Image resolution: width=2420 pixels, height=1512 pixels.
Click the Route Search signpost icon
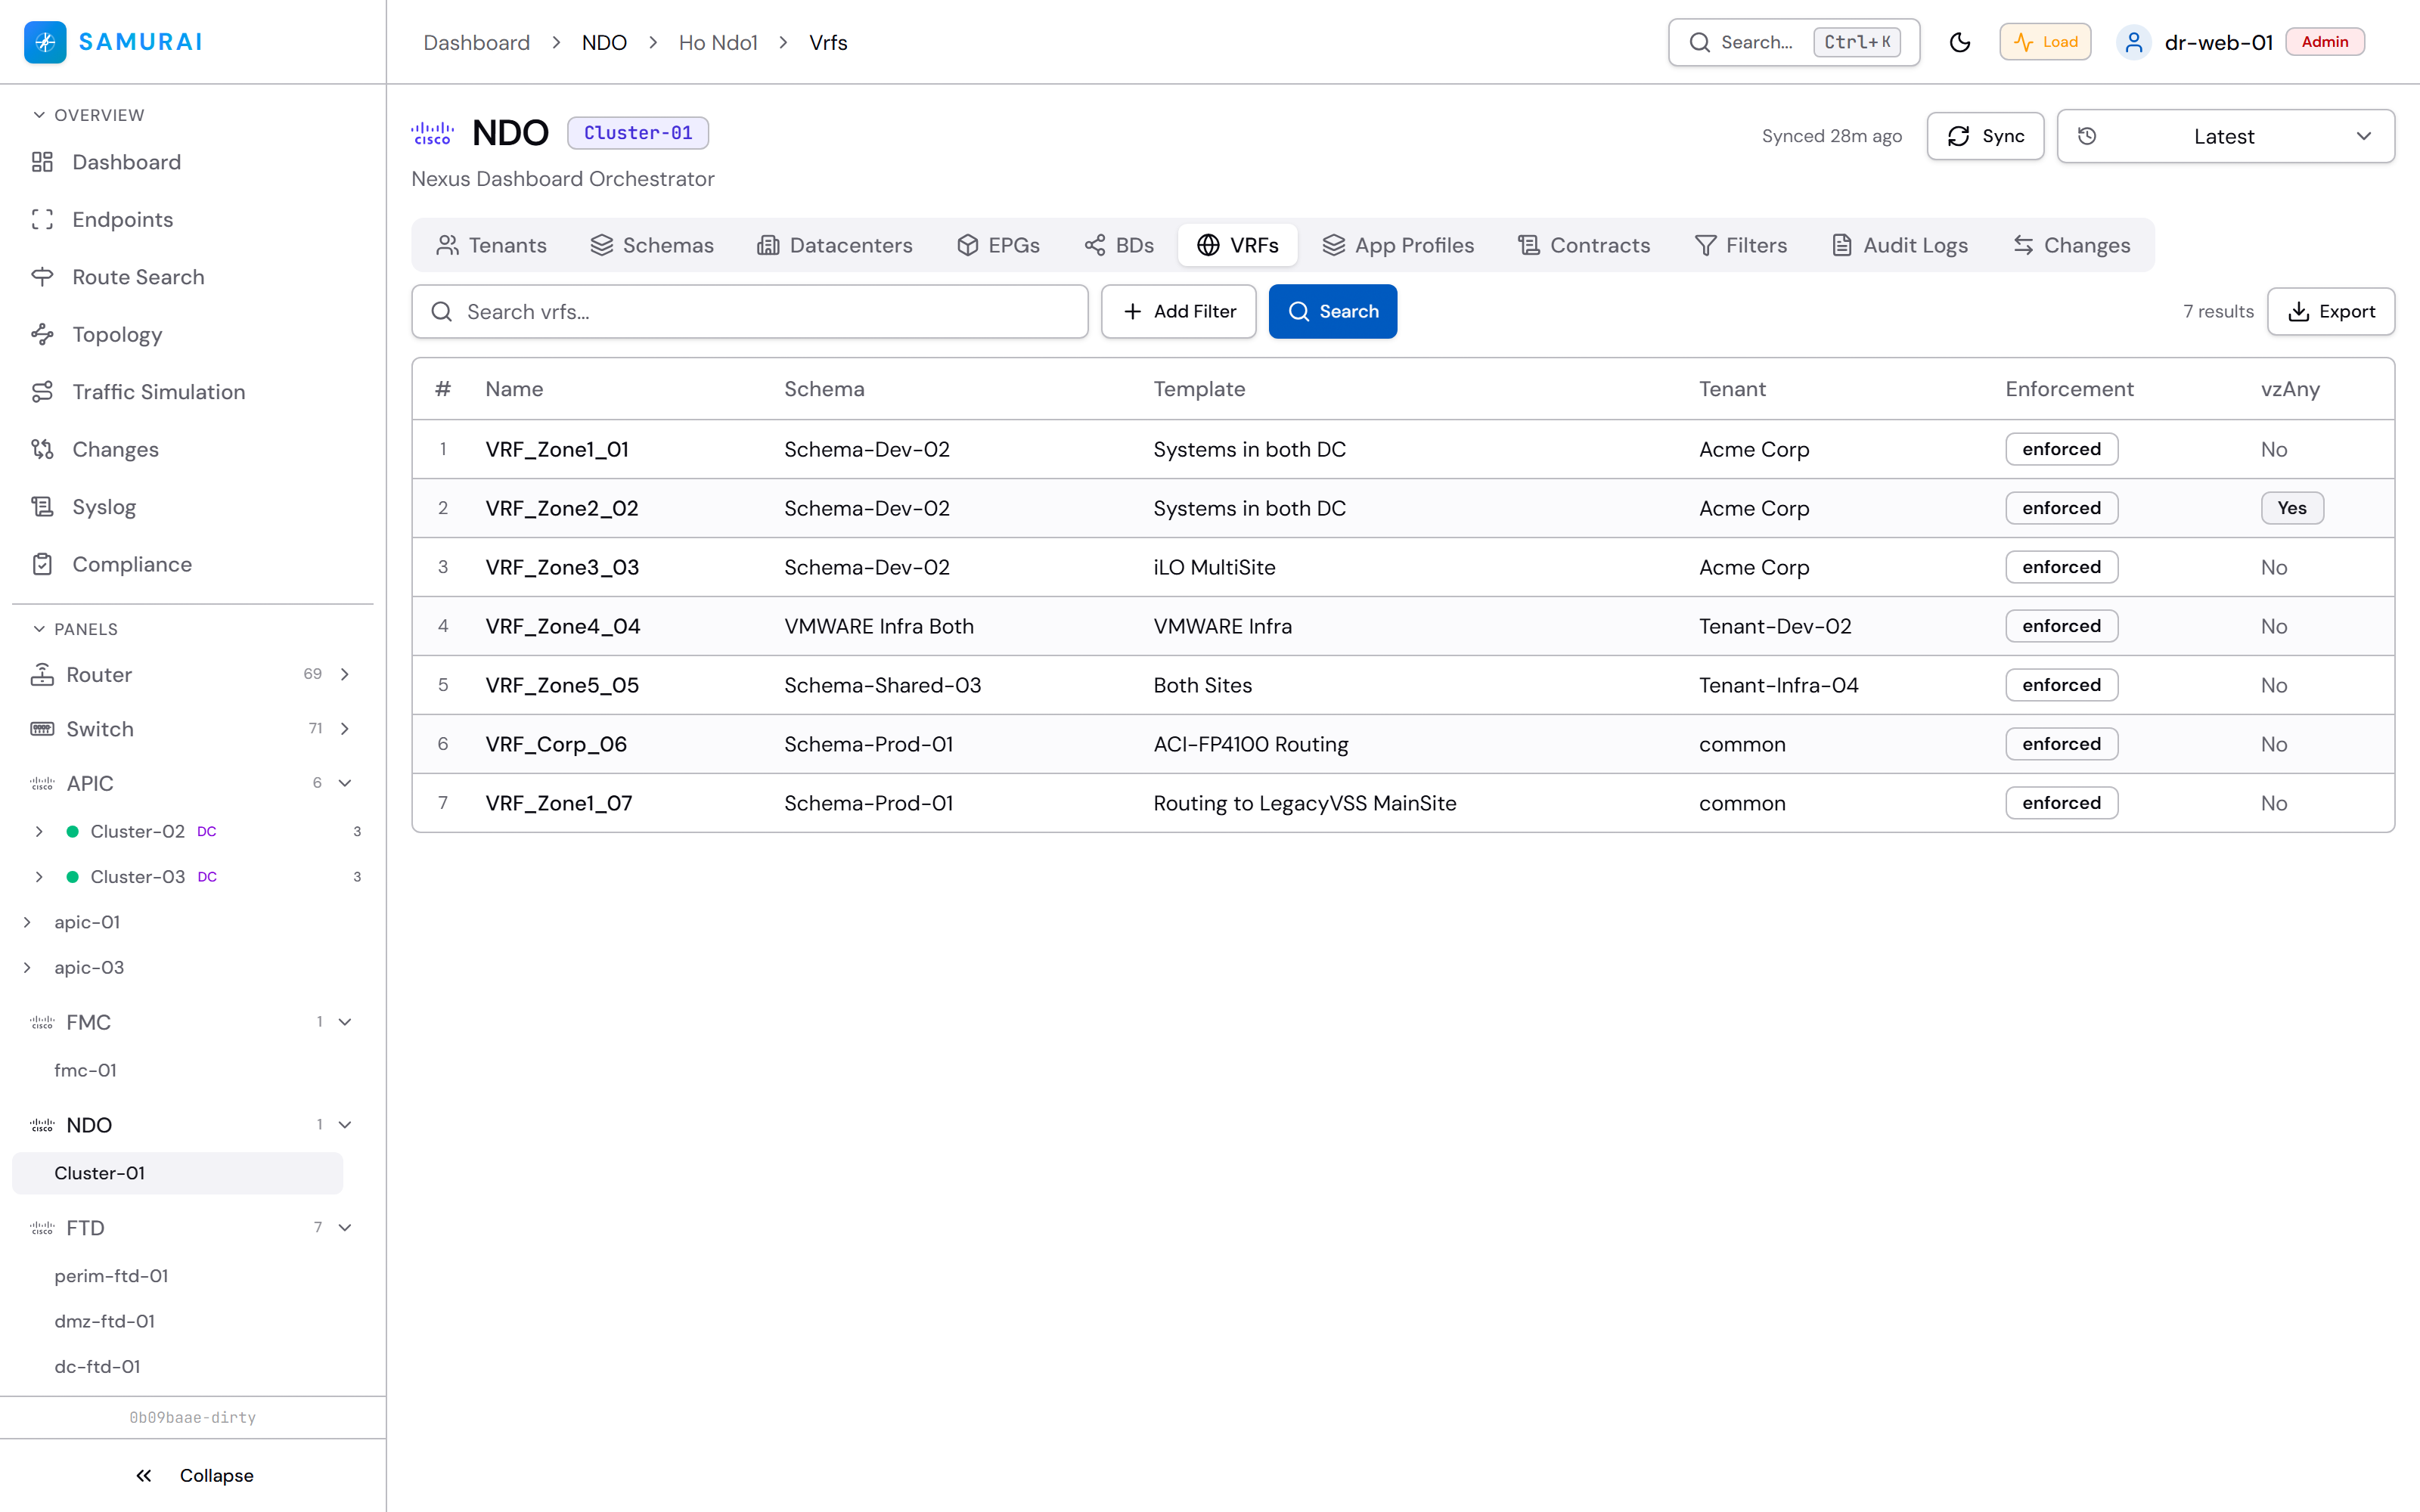pos(42,277)
